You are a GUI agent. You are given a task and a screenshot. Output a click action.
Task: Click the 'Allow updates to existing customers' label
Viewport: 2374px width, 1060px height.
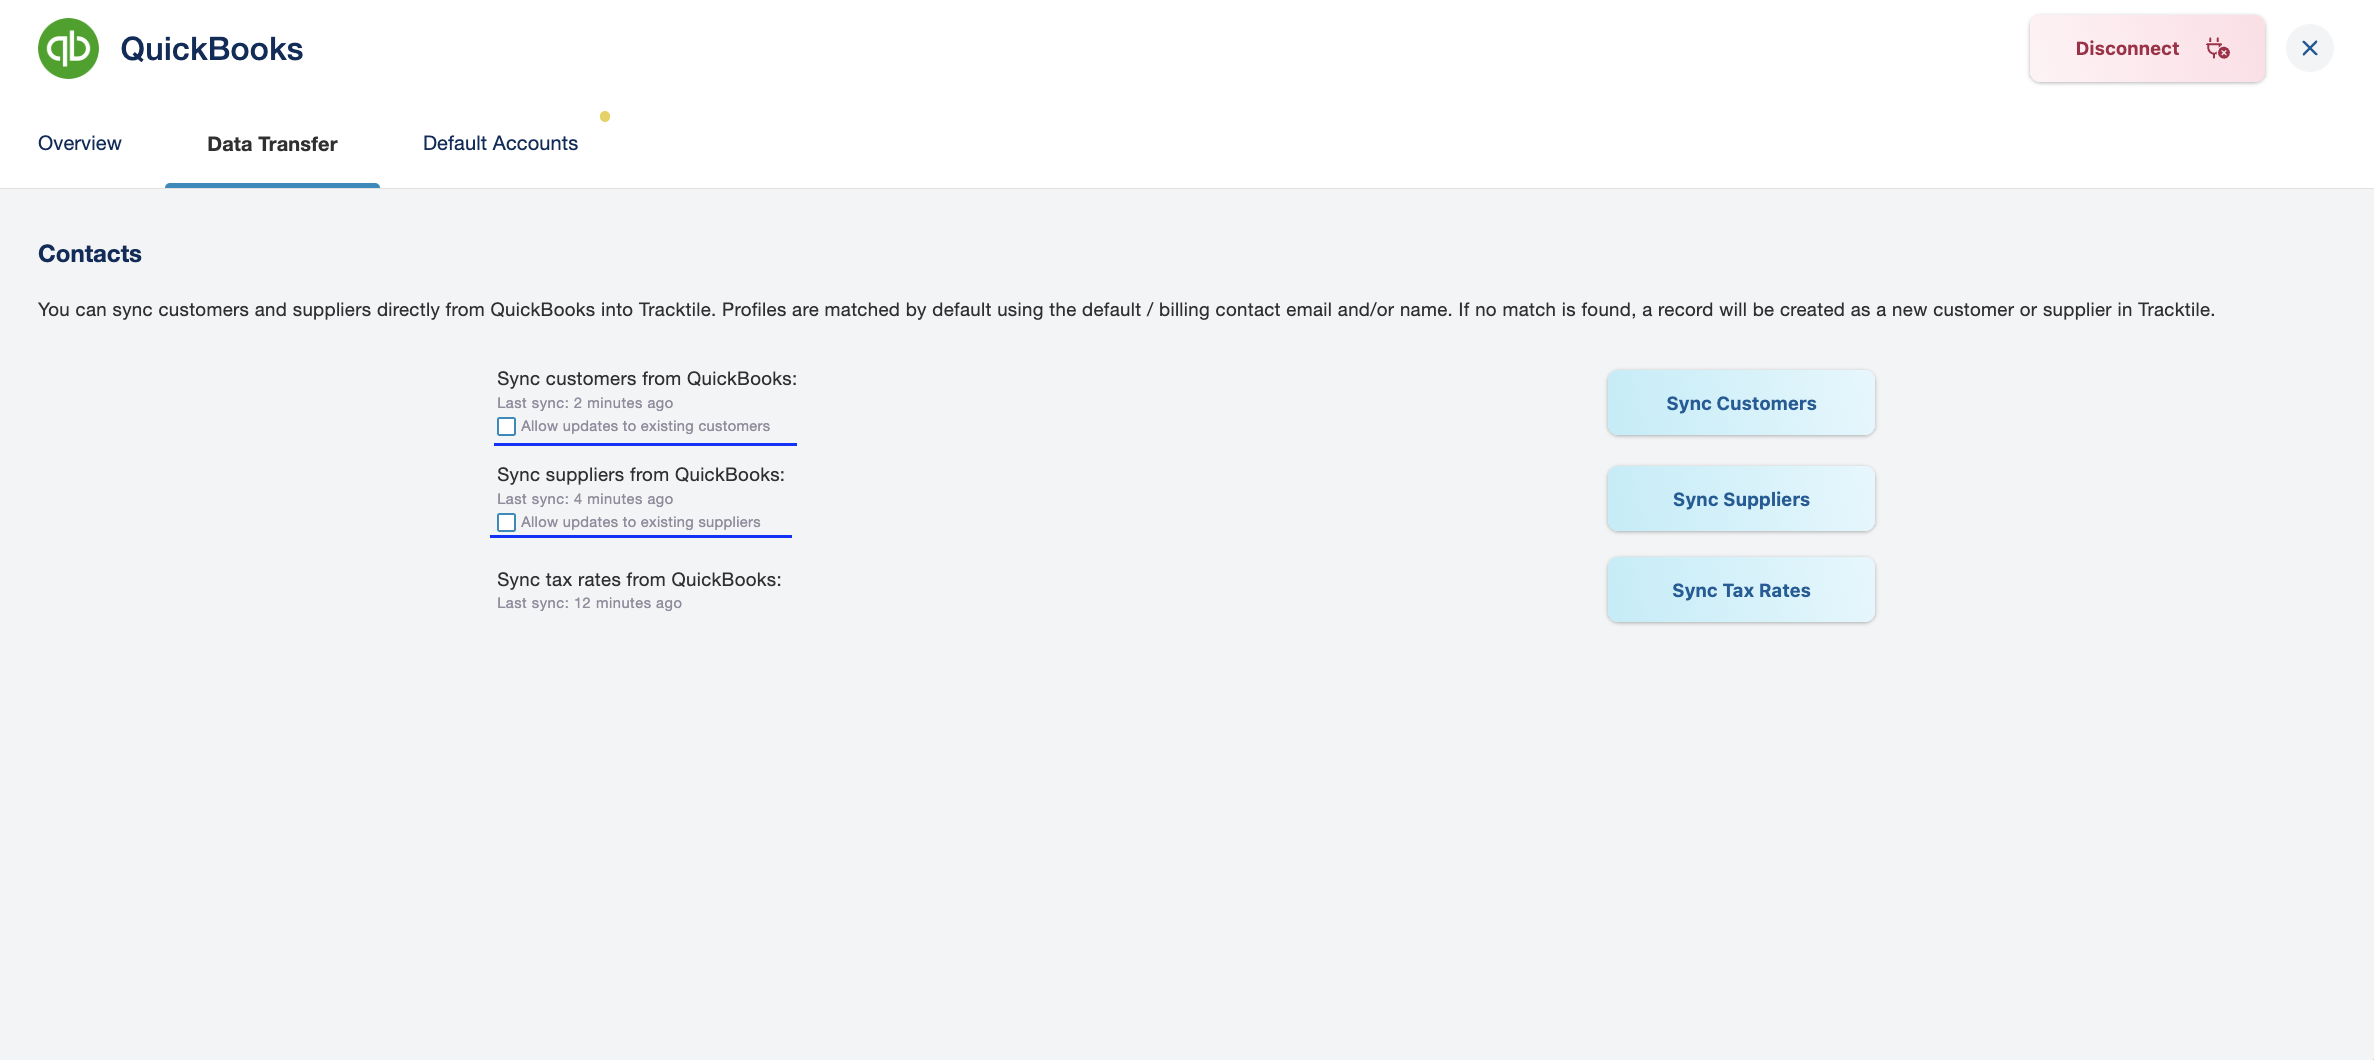pyautogui.click(x=645, y=426)
